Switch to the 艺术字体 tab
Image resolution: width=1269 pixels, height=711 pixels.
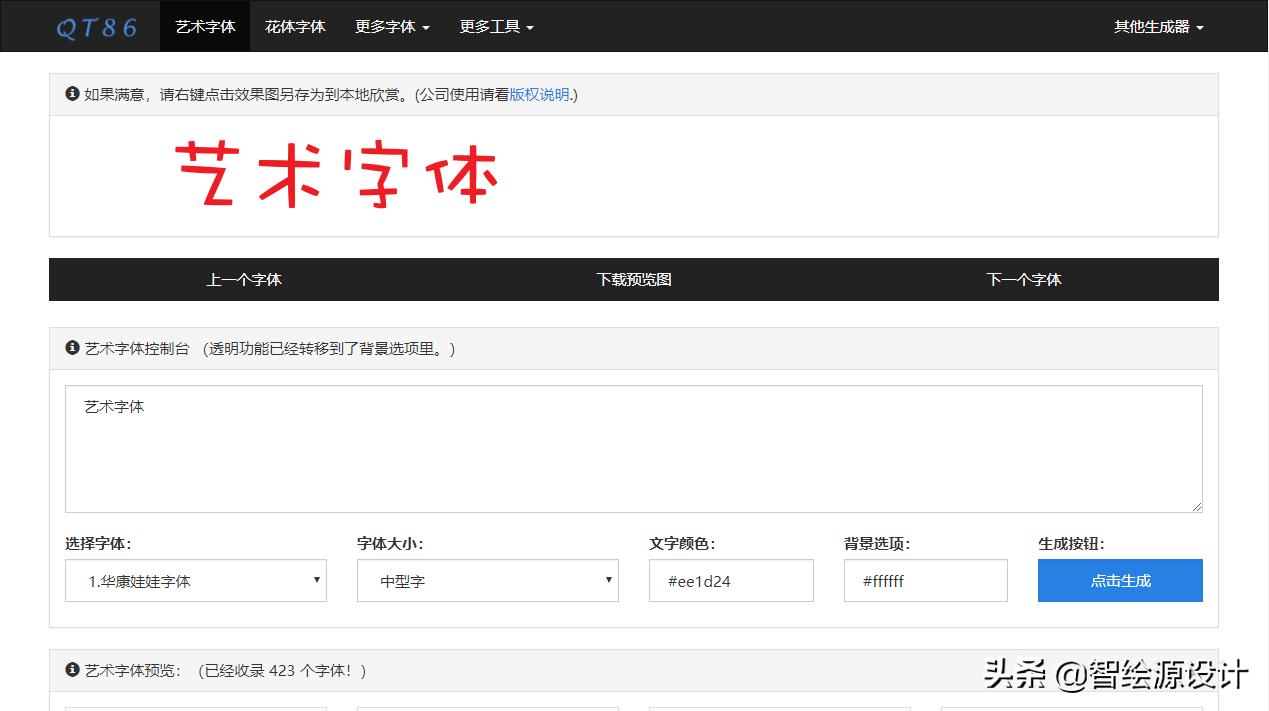205,27
